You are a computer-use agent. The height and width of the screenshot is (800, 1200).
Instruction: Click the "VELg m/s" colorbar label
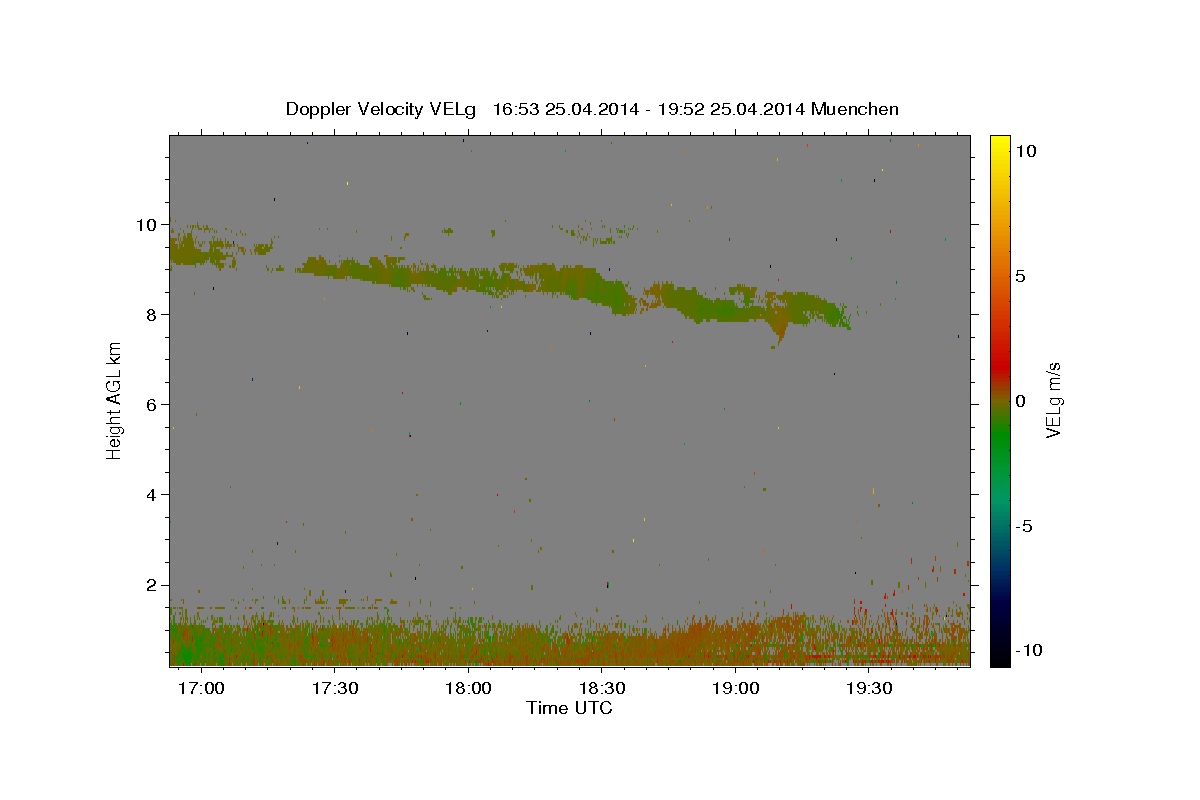point(1052,400)
